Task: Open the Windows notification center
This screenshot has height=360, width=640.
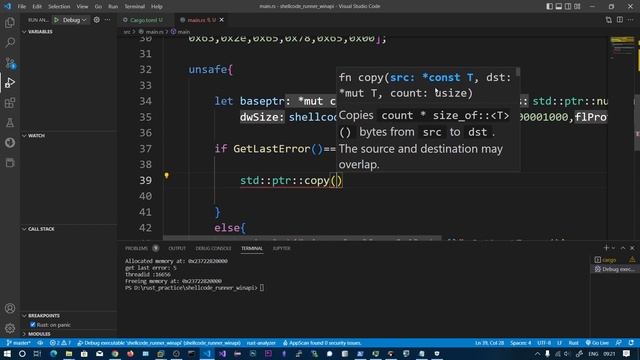Action: click(x=627, y=353)
